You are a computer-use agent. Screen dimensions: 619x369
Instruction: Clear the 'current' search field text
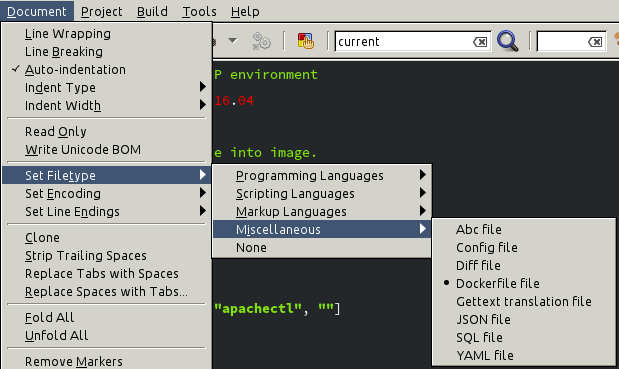click(x=480, y=42)
